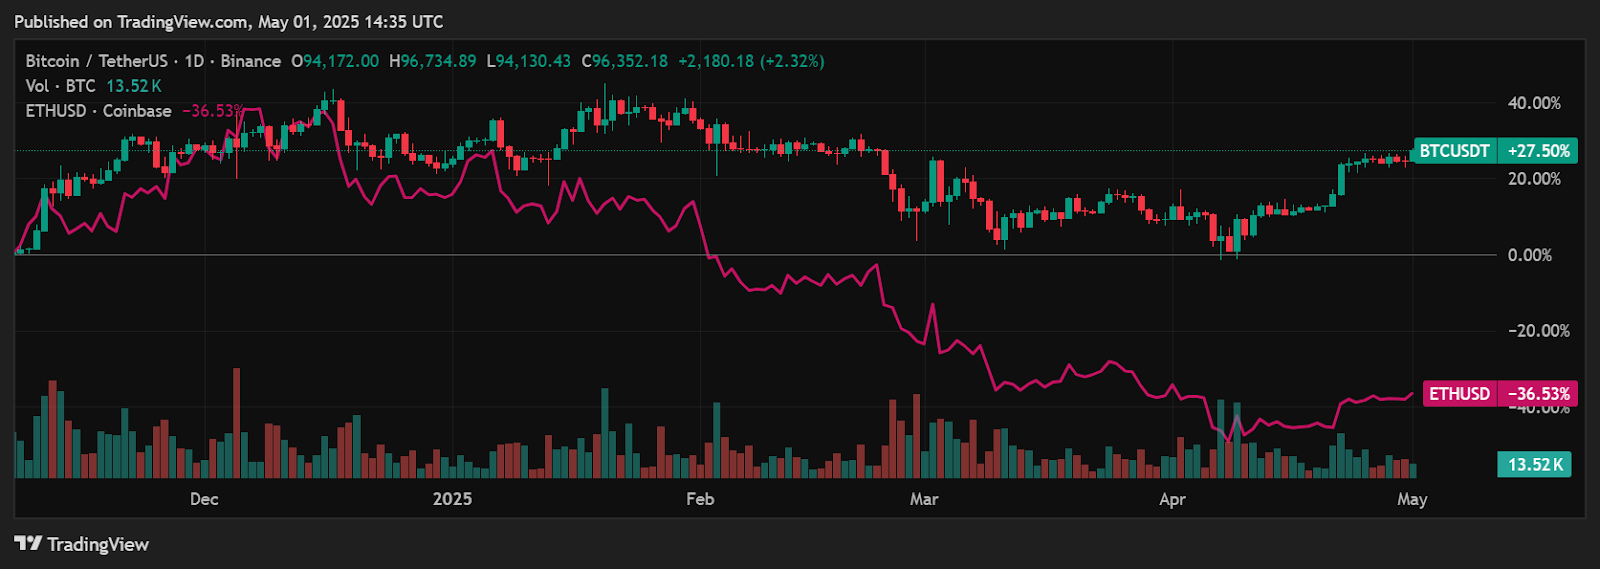Viewport: 1600px width, 569px height.
Task: Click the Mar time axis label
Action: coord(924,499)
